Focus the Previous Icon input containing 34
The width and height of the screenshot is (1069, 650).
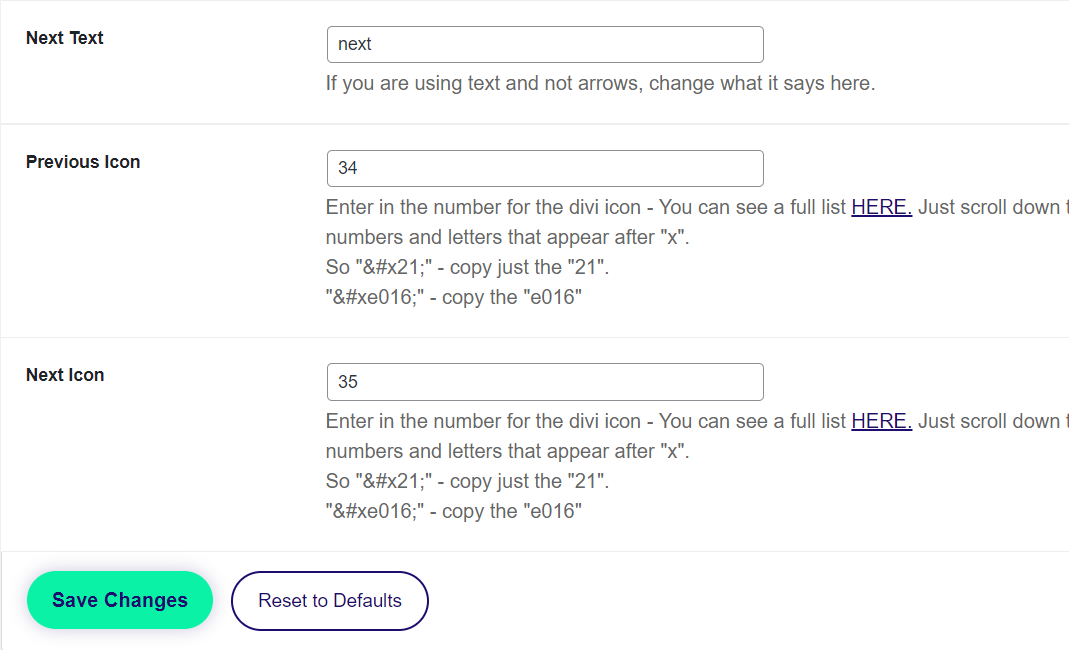(545, 168)
